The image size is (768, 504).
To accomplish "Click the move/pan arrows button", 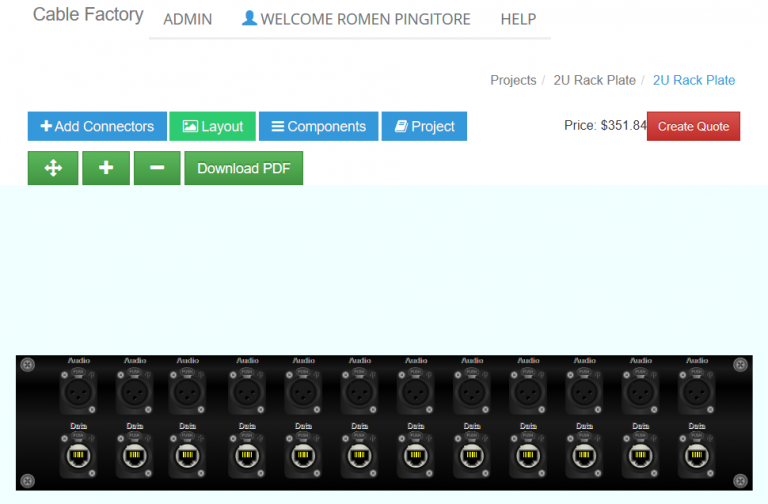I will tap(53, 168).
